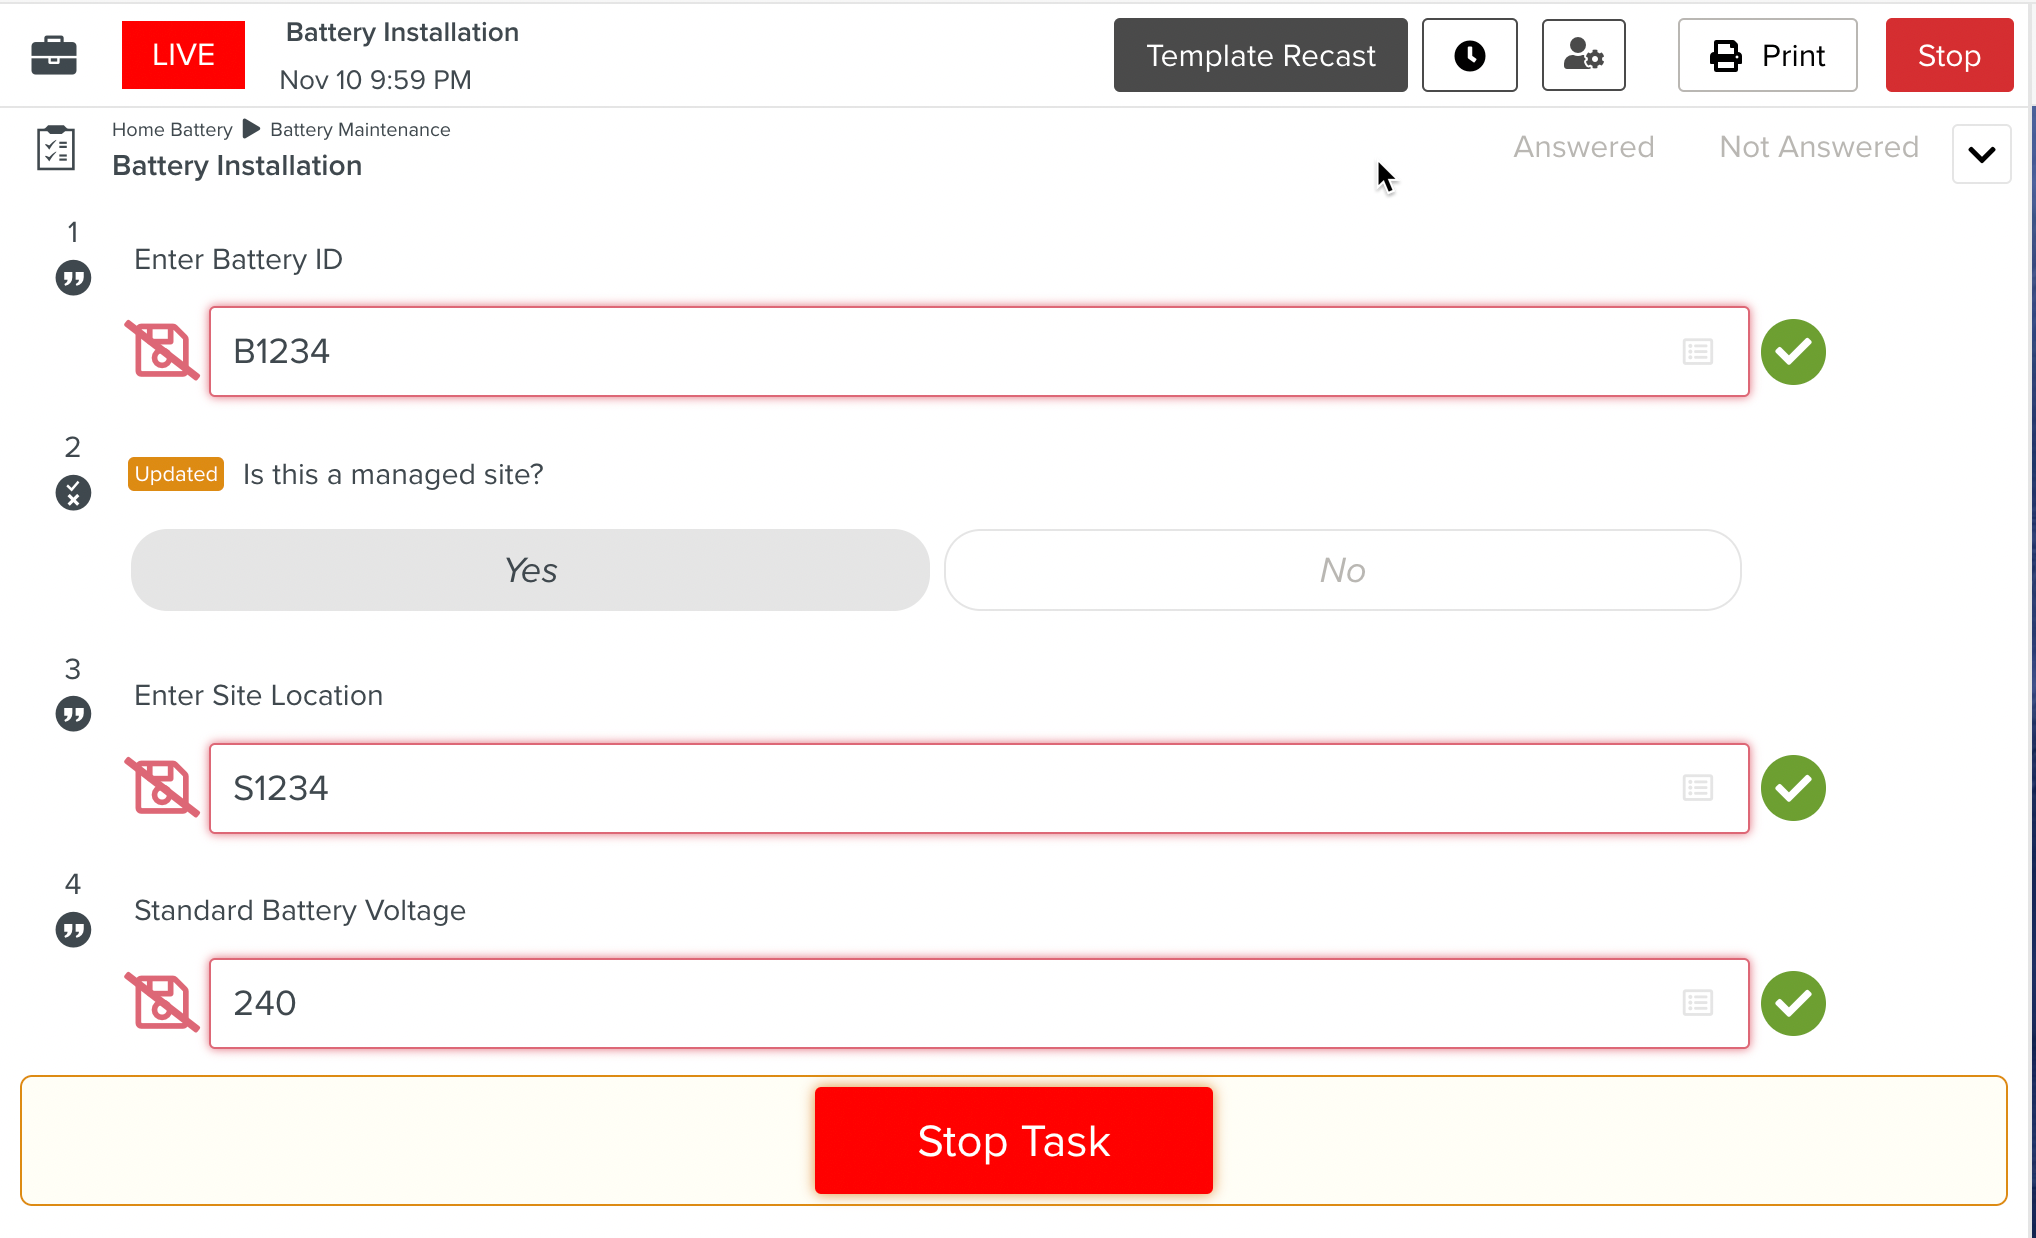Viewport: 2036px width, 1238px height.
Task: Click into the Enter Battery ID field
Action: tap(940, 352)
